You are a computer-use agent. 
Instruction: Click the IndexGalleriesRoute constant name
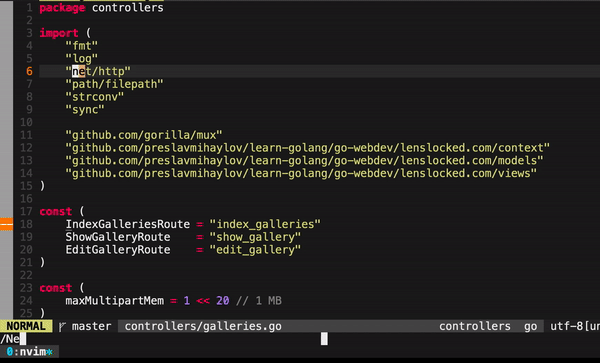[127, 224]
